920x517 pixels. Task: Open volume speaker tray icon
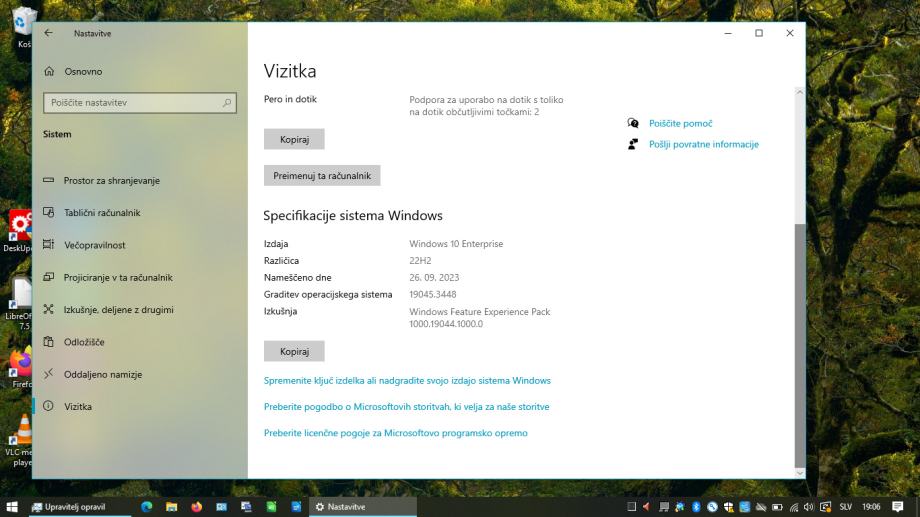pos(809,506)
